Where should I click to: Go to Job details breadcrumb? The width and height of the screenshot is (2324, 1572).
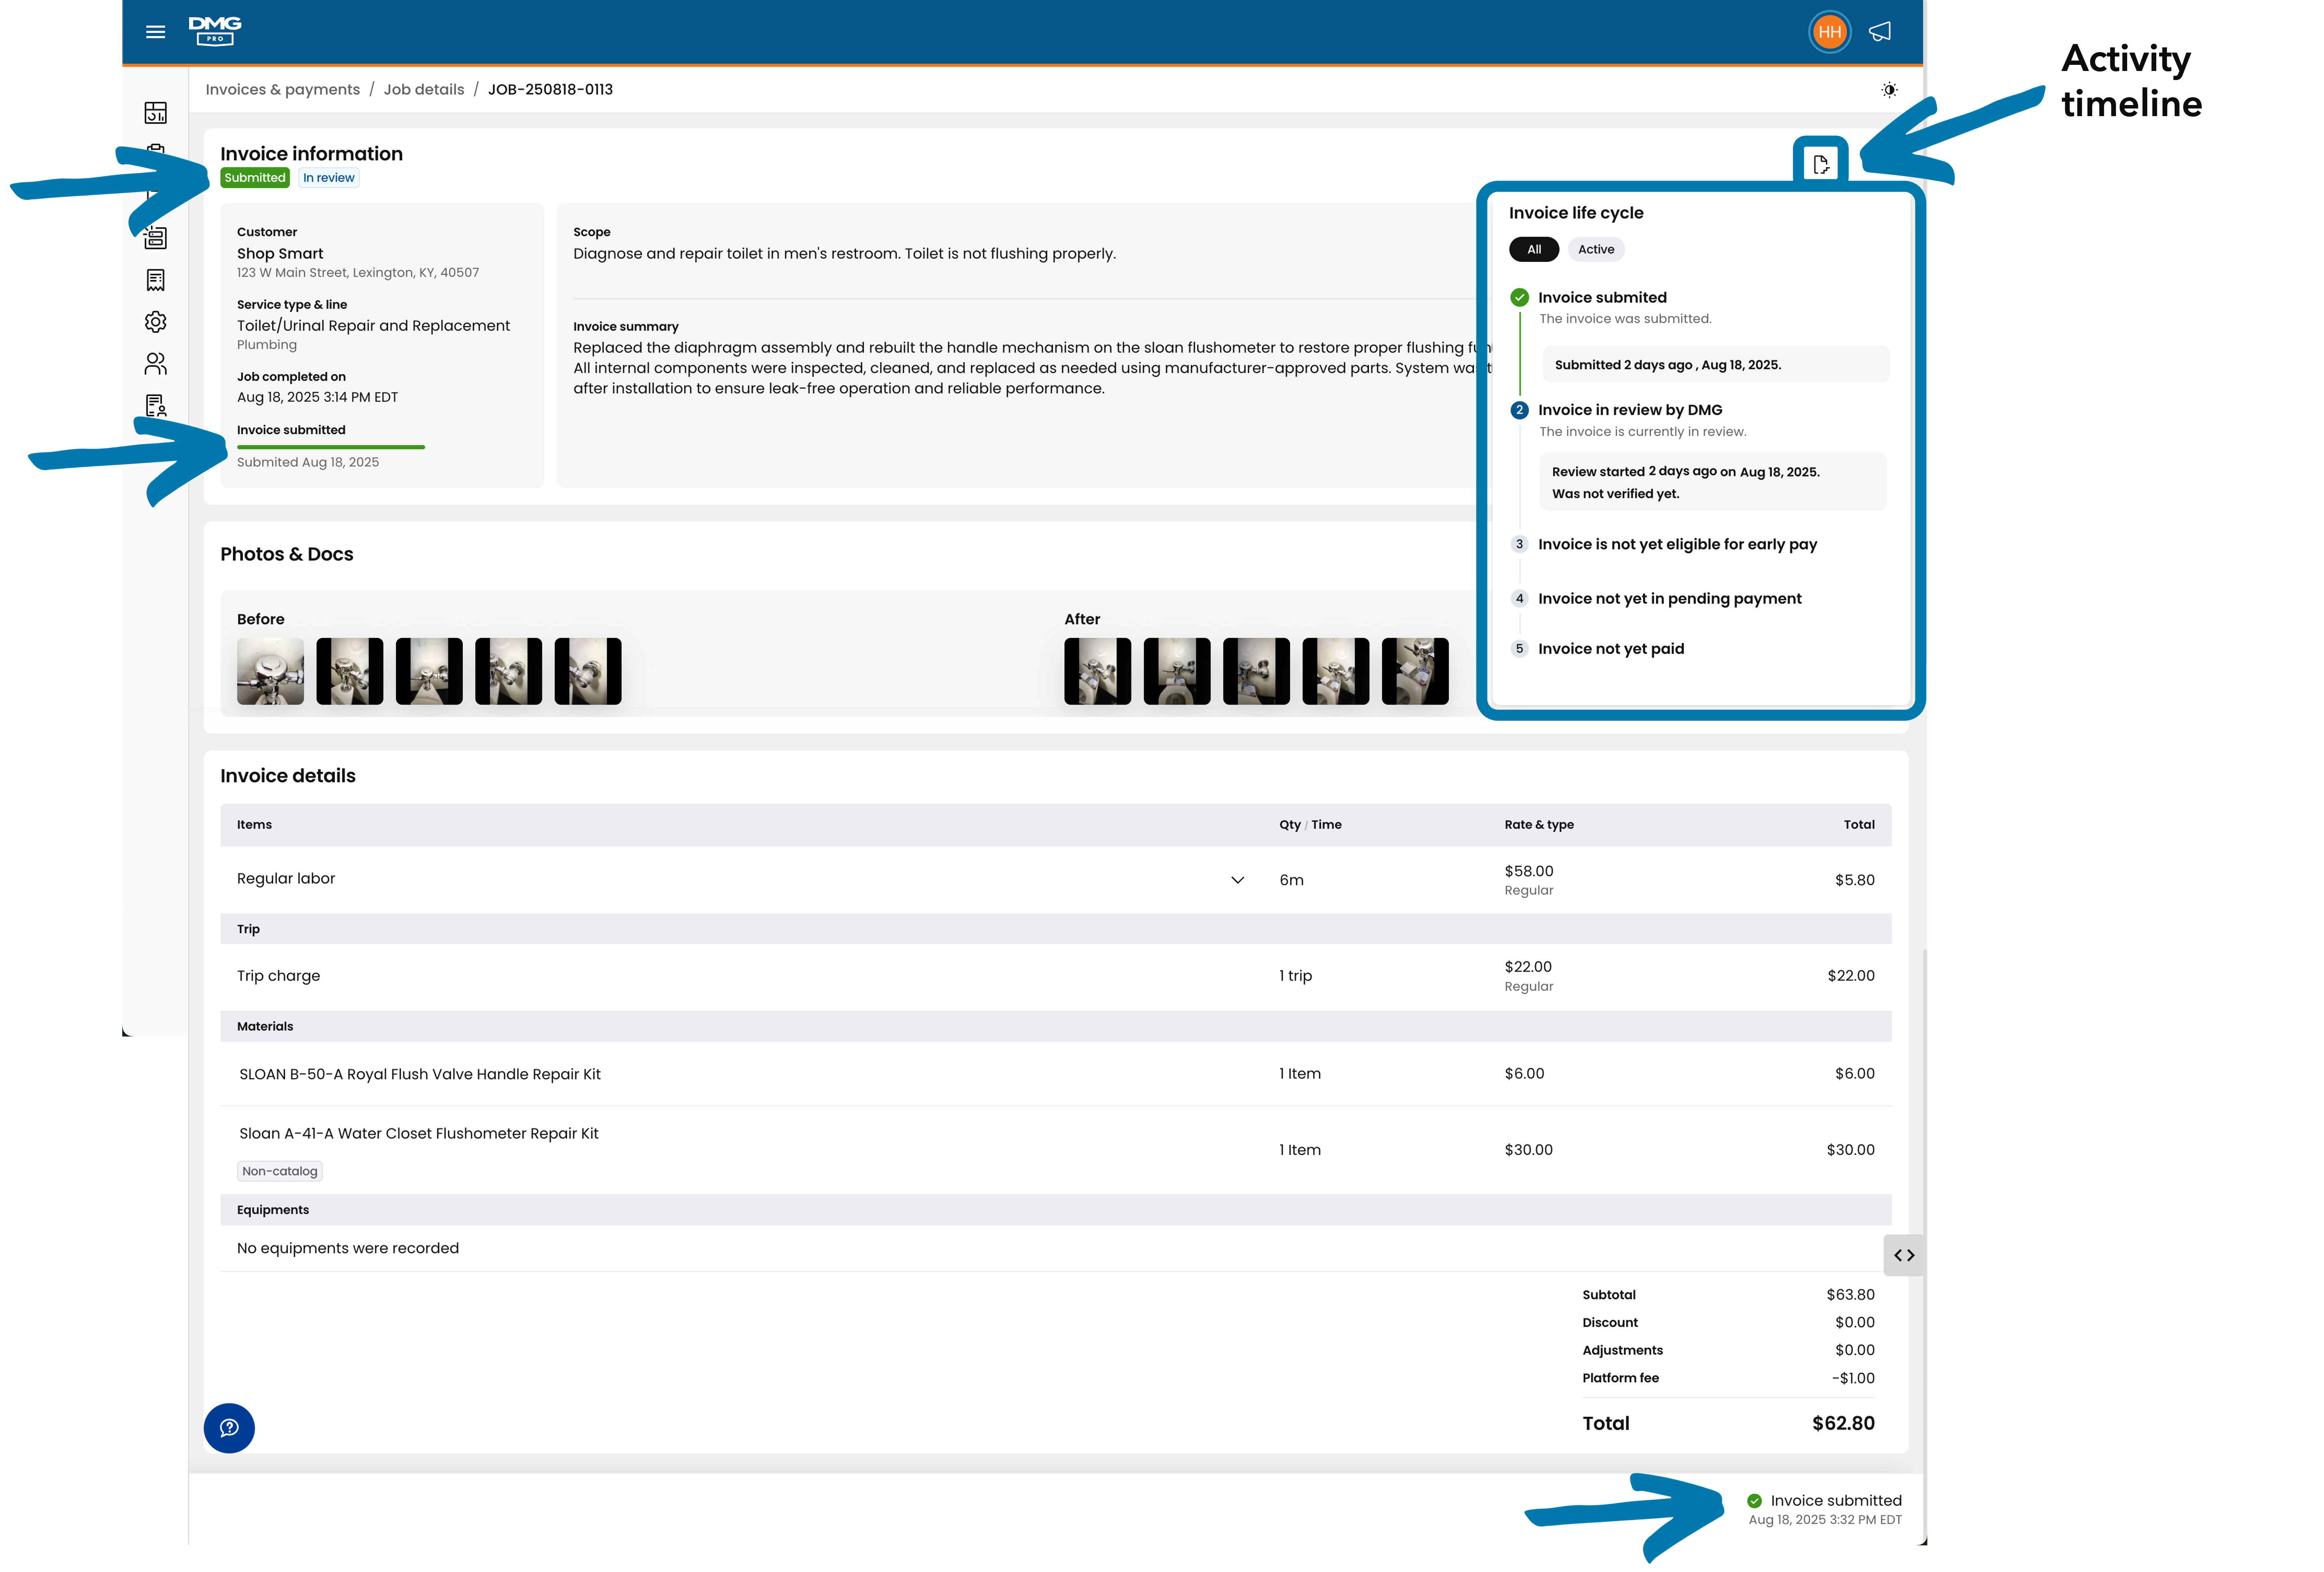[x=424, y=90]
